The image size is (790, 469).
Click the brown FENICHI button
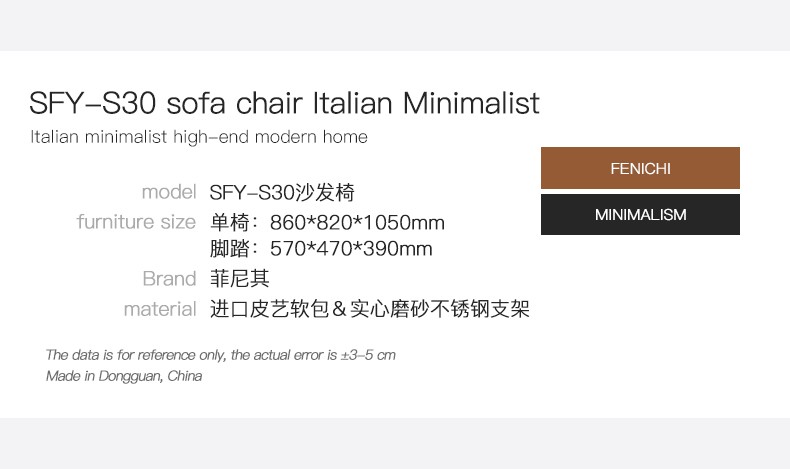[640, 168]
